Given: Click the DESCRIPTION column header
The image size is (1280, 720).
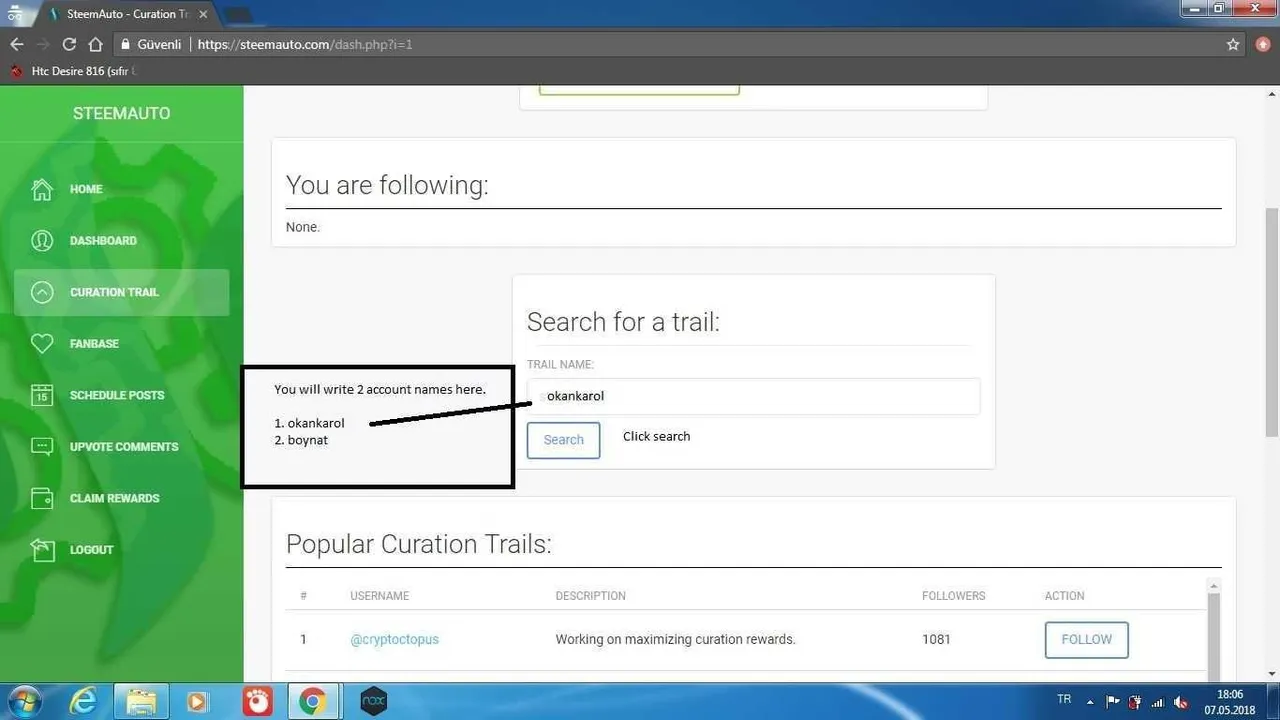Looking at the screenshot, I should (590, 596).
